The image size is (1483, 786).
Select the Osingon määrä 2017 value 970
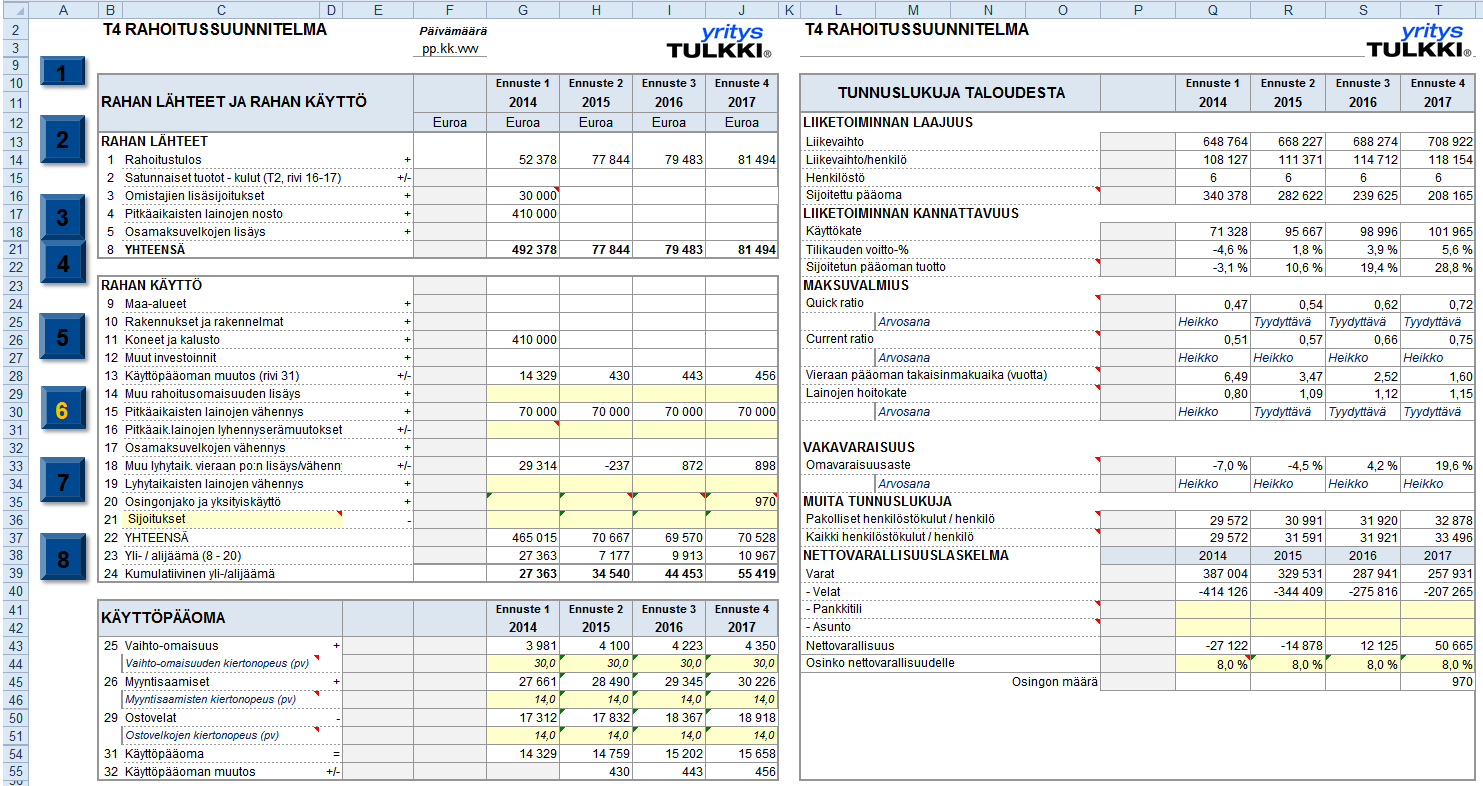click(1438, 681)
